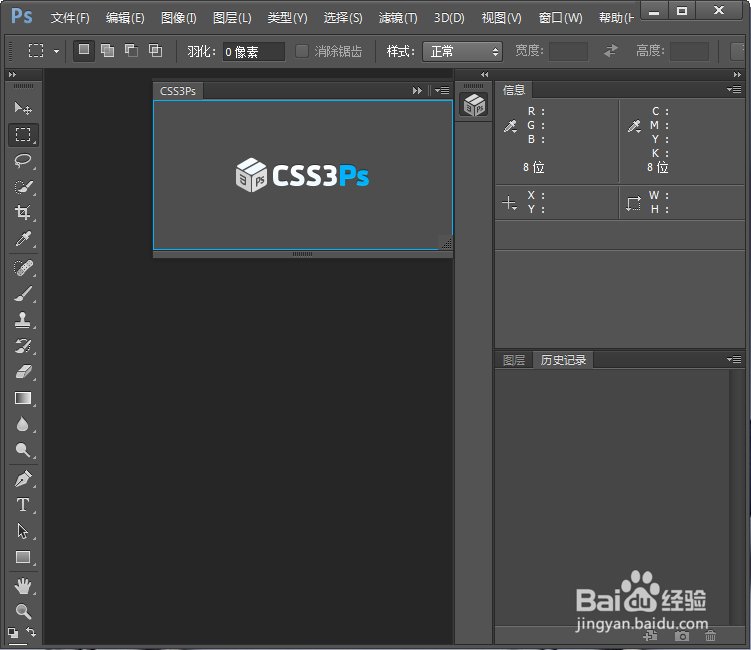Toggle the 消除锯齿 anti-alias checkbox
The width and height of the screenshot is (751, 650).
pyautogui.click(x=302, y=51)
